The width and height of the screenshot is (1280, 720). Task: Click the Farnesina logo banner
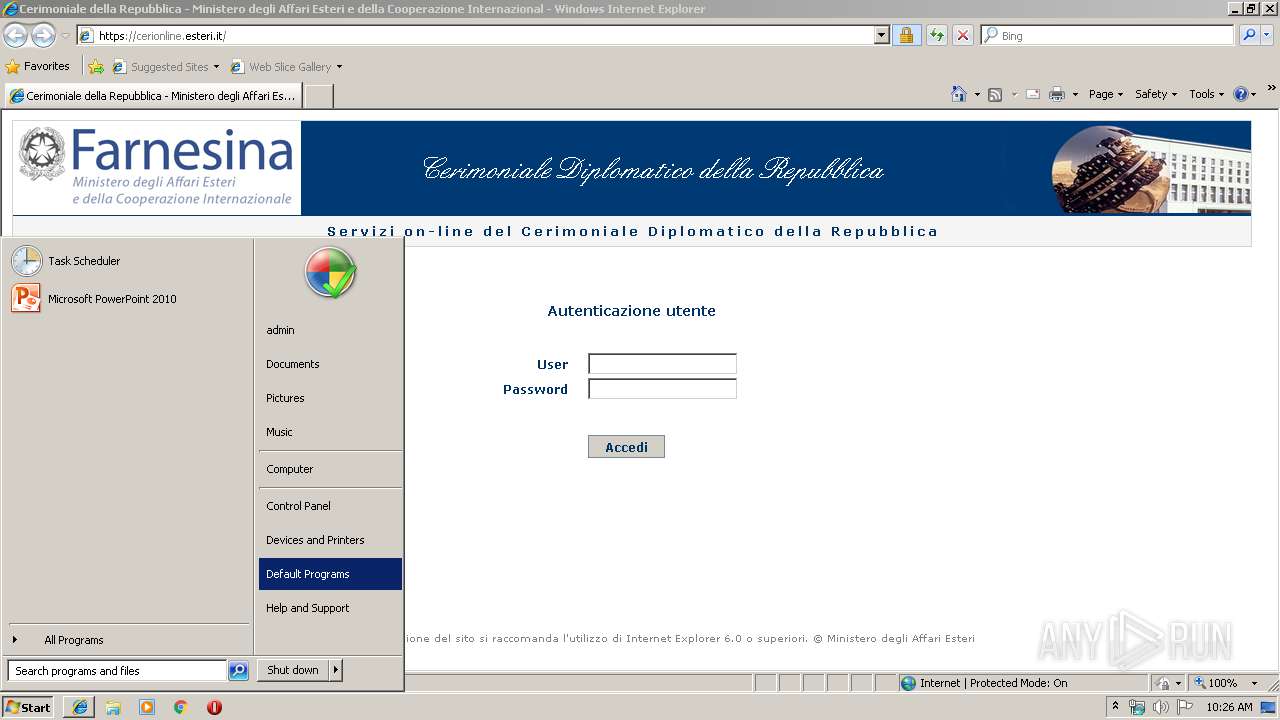(x=157, y=168)
